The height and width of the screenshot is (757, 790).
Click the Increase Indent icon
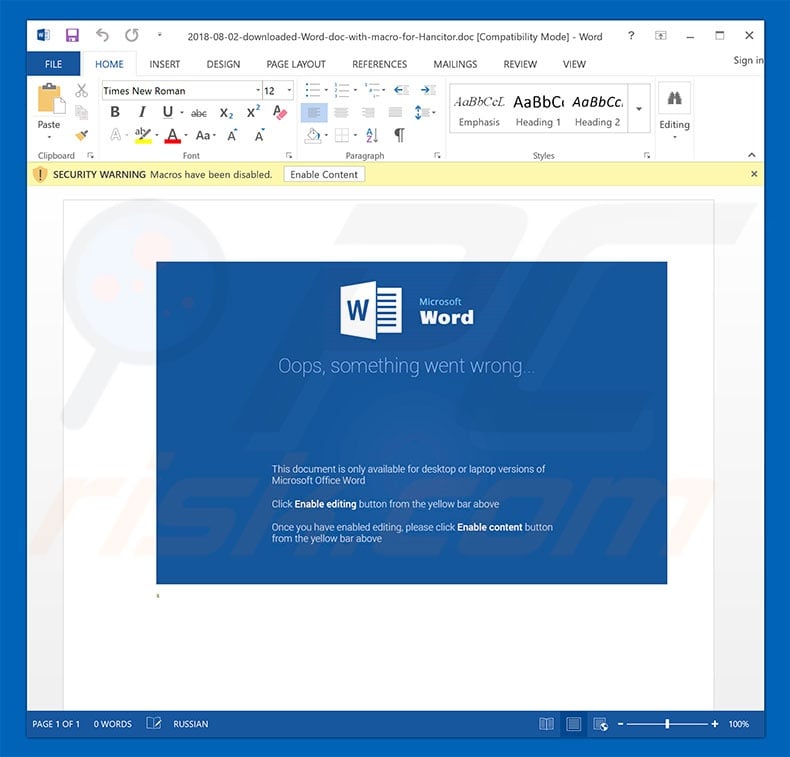coord(428,90)
